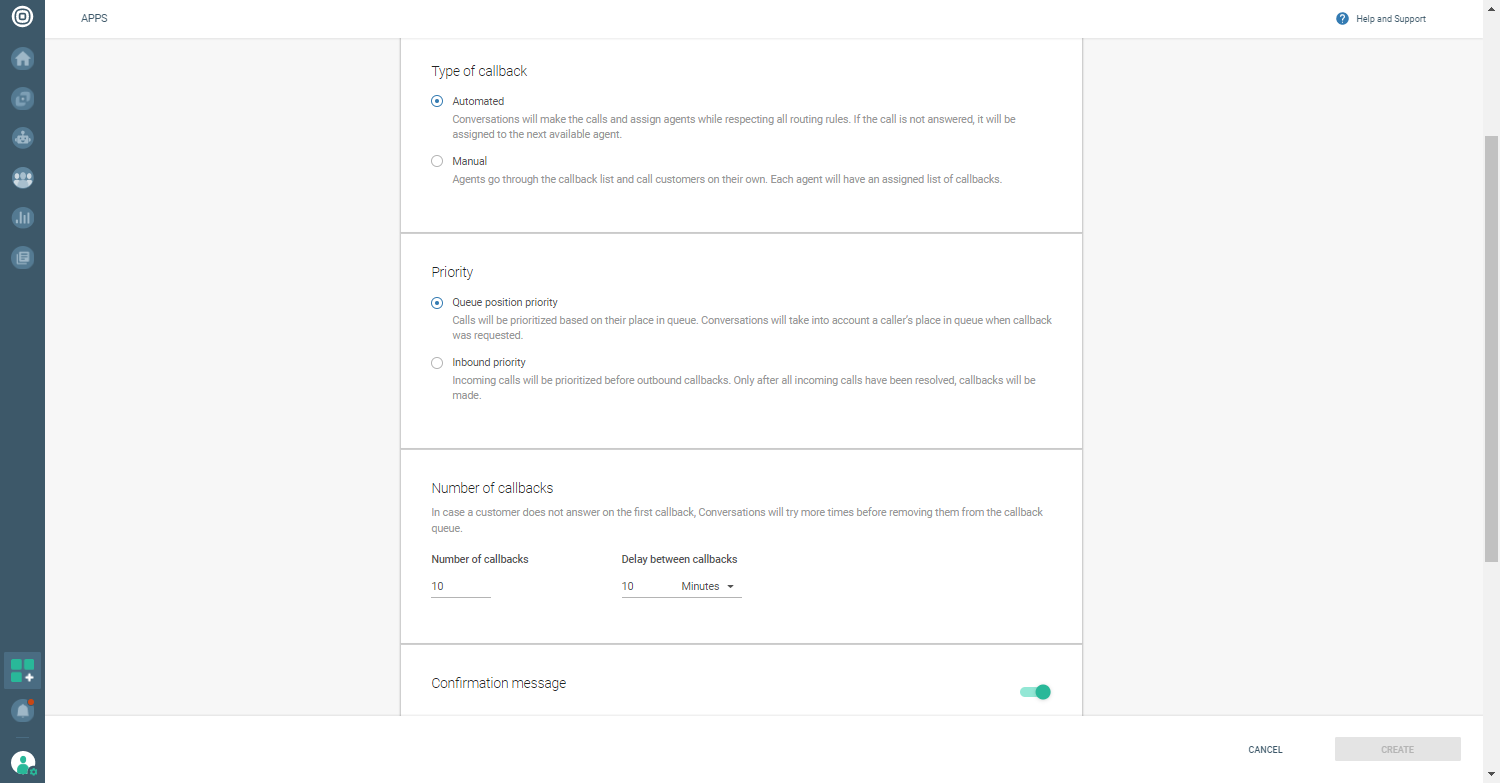This screenshot has height=783, width=1500.
Task: Open the reports list sidebar icon
Action: [x=22, y=257]
